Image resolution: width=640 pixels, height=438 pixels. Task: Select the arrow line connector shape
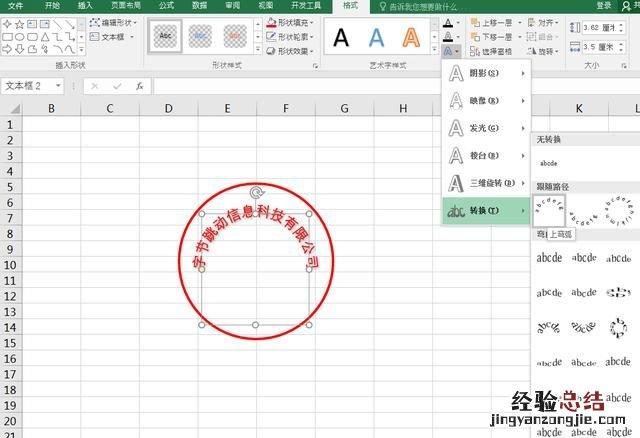coord(70,24)
